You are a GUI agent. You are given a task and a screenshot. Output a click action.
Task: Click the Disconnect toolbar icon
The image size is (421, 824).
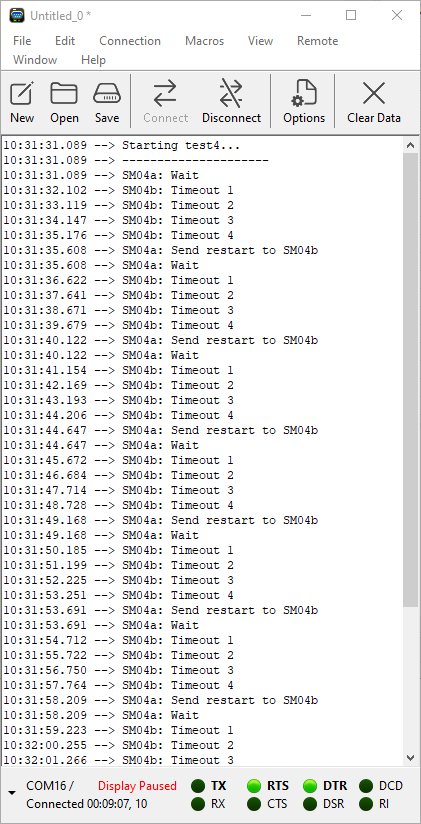(231, 94)
